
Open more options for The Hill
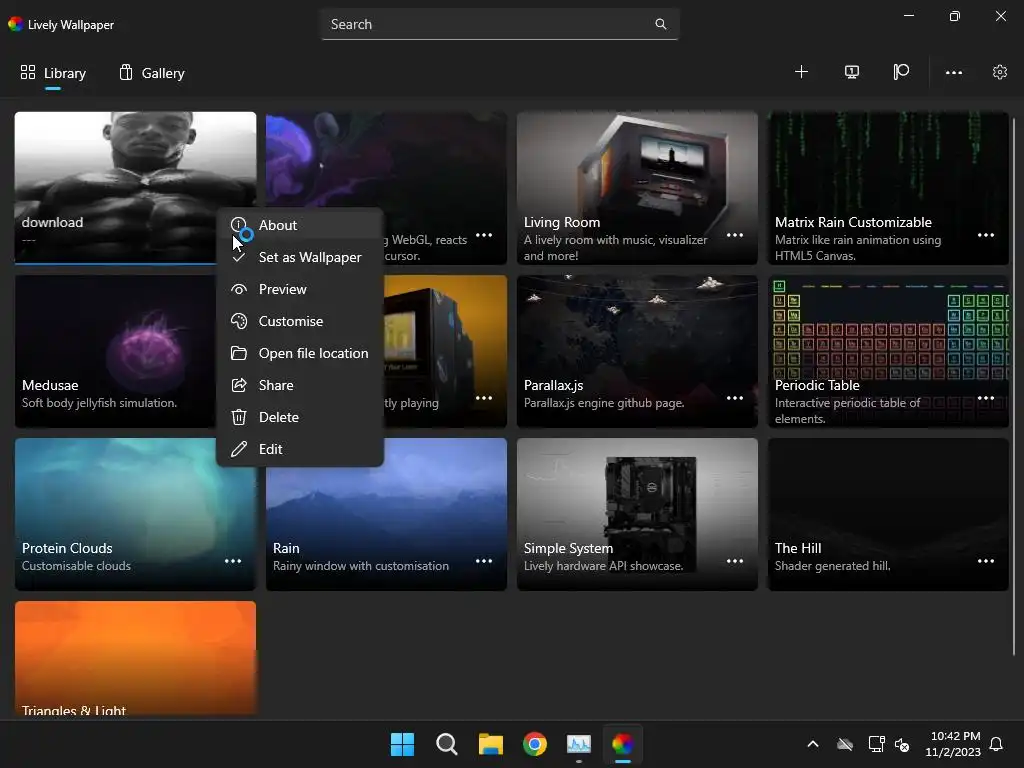coord(985,561)
